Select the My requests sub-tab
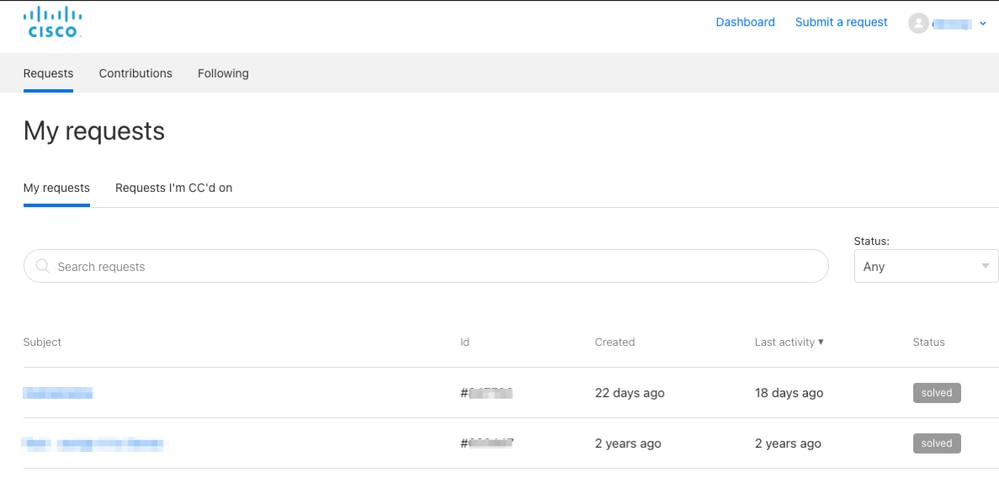 click(x=57, y=188)
